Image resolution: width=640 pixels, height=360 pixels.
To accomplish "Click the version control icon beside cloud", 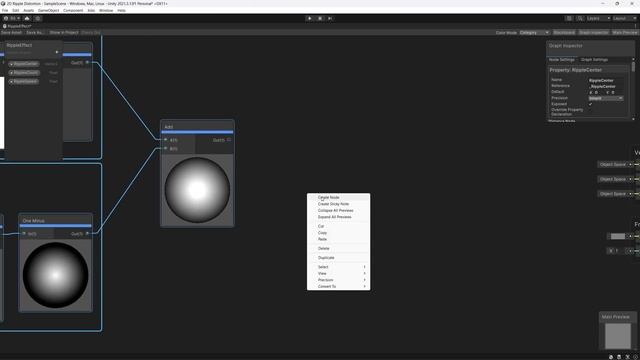I will [38, 18].
